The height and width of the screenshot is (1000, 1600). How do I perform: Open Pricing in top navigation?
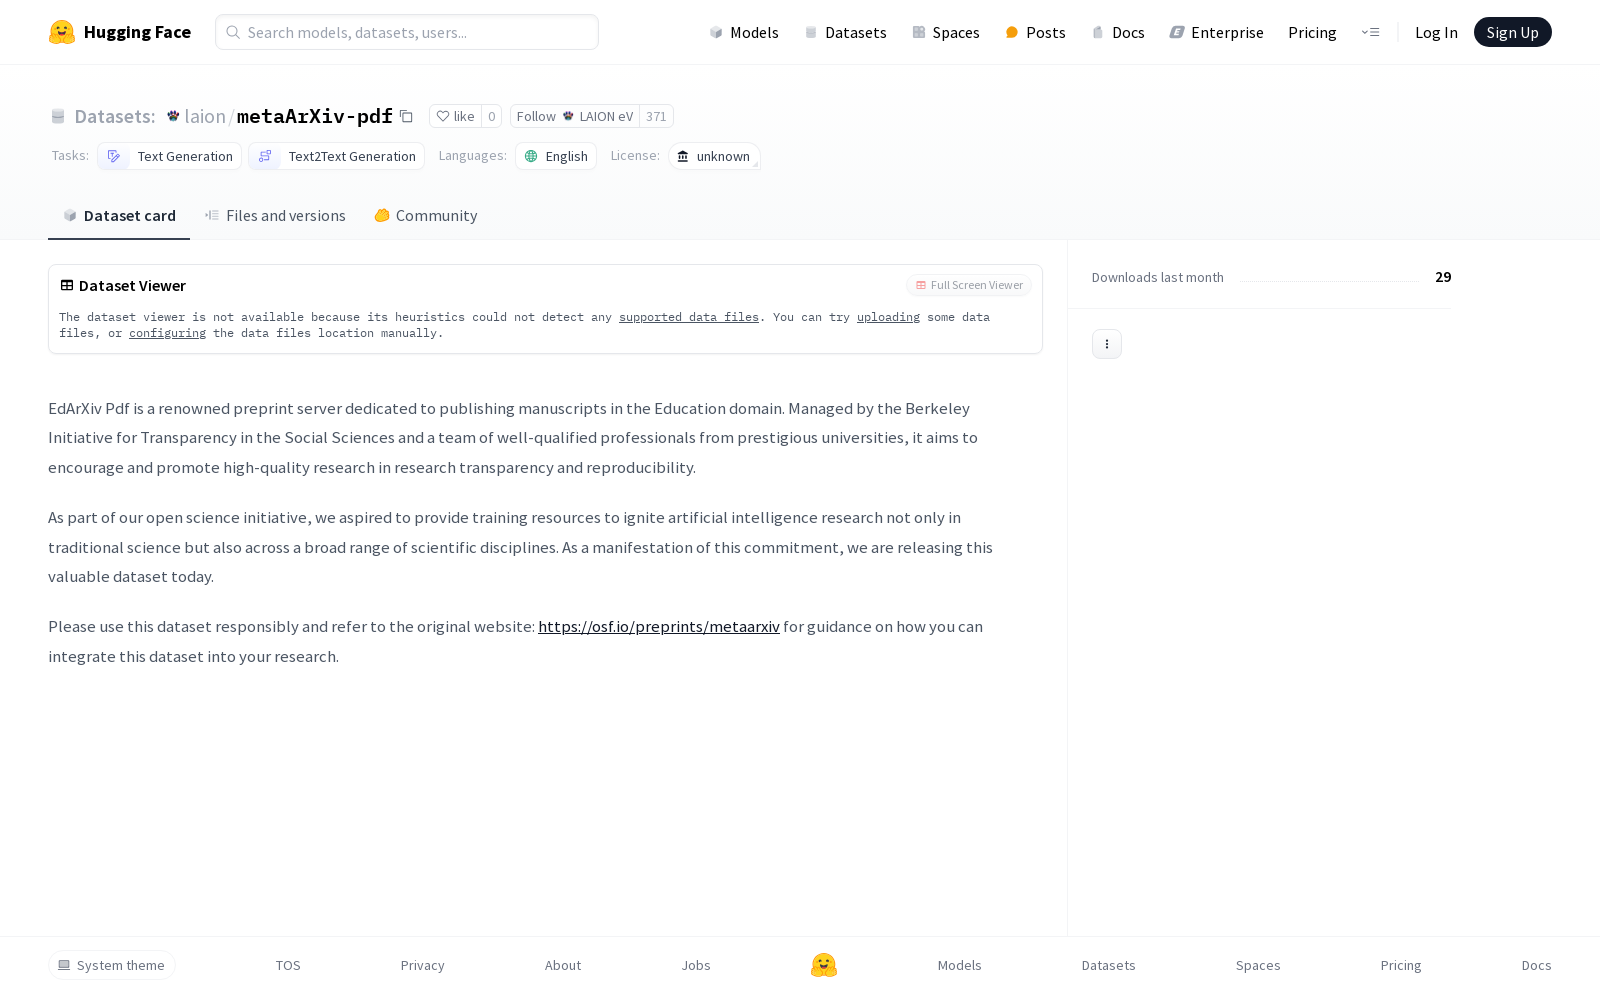1312,32
